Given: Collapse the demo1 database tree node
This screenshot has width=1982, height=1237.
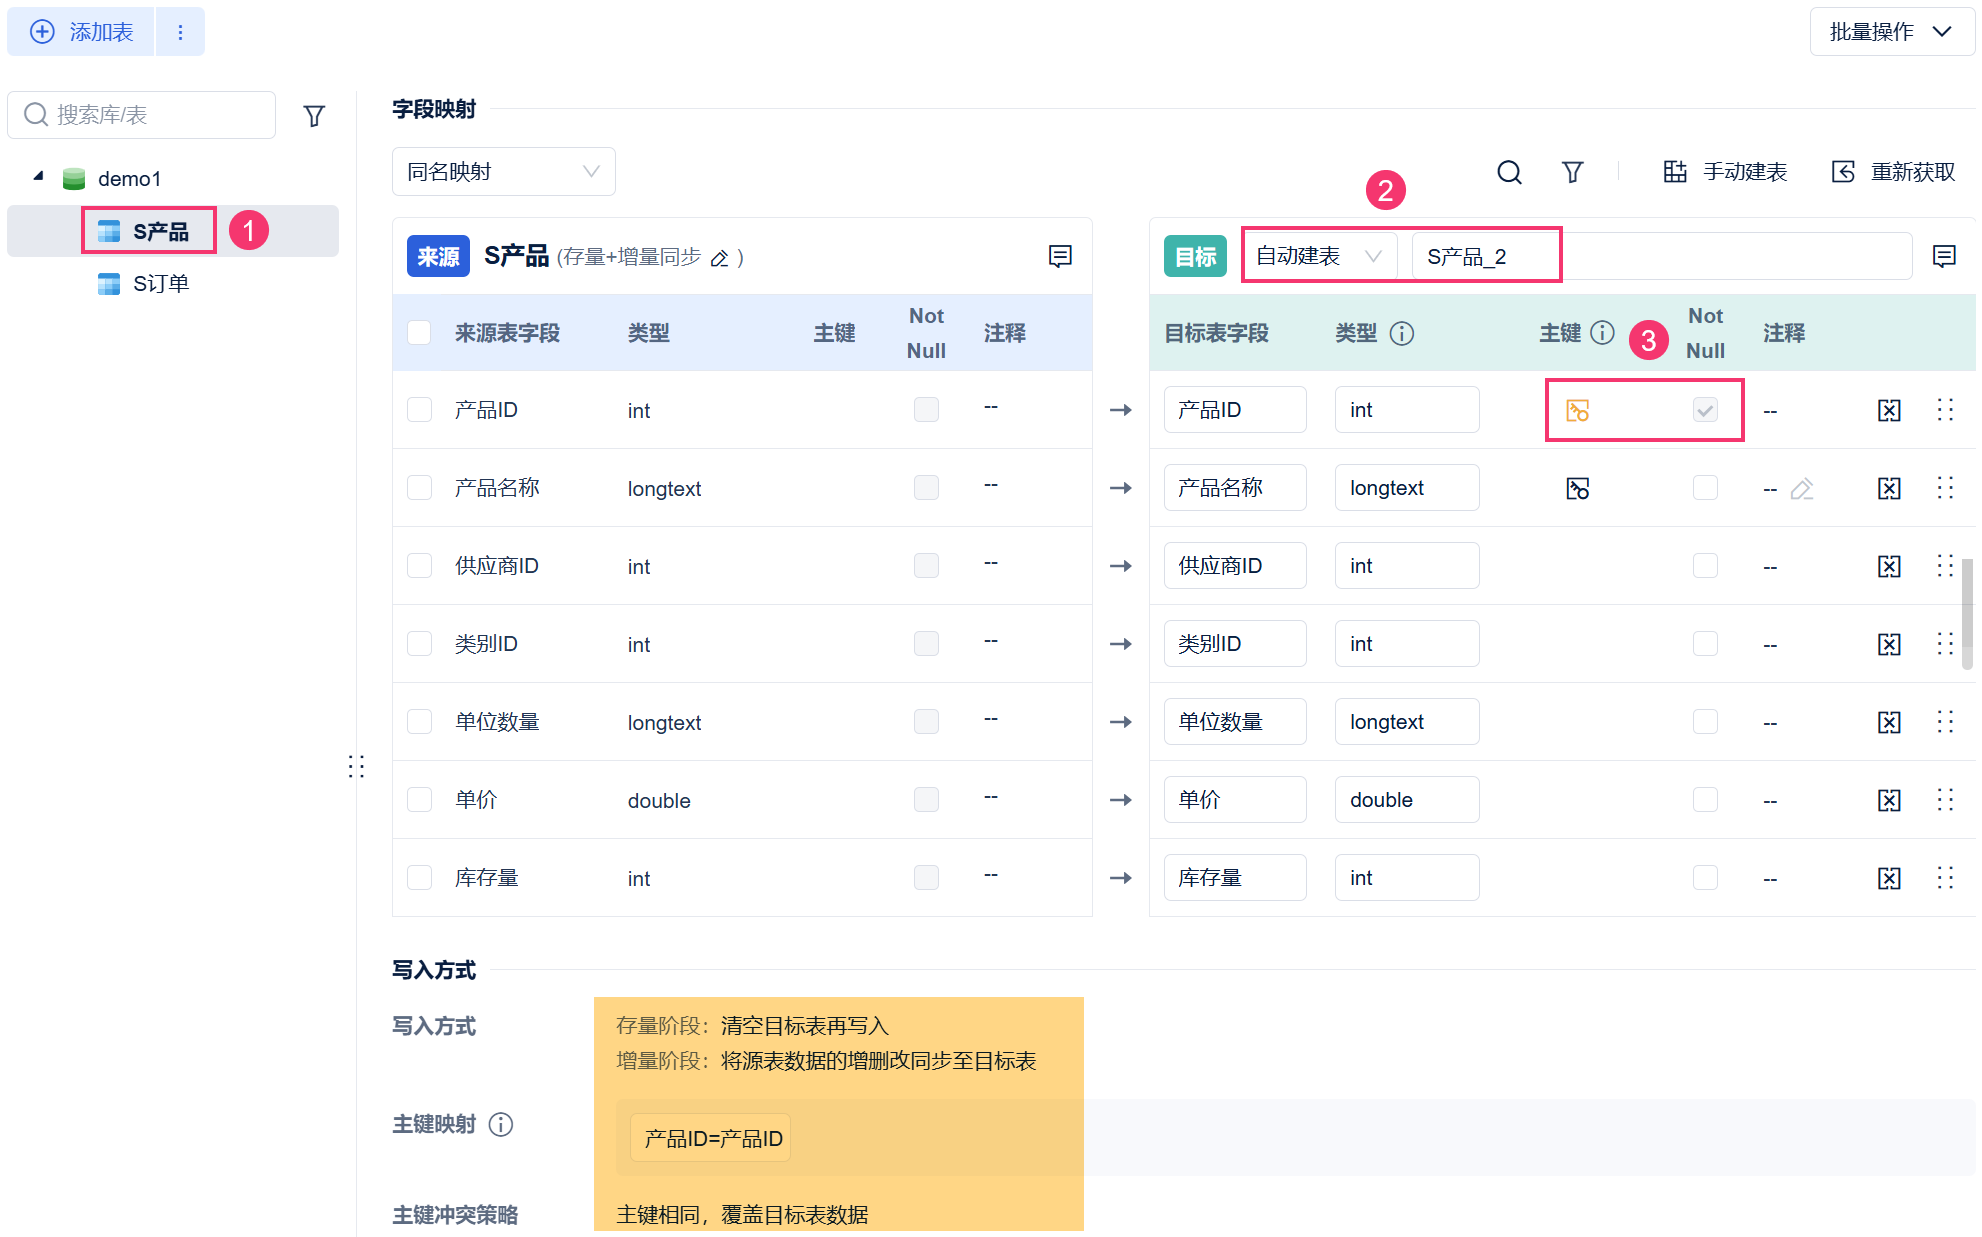Looking at the screenshot, I should point(38,177).
